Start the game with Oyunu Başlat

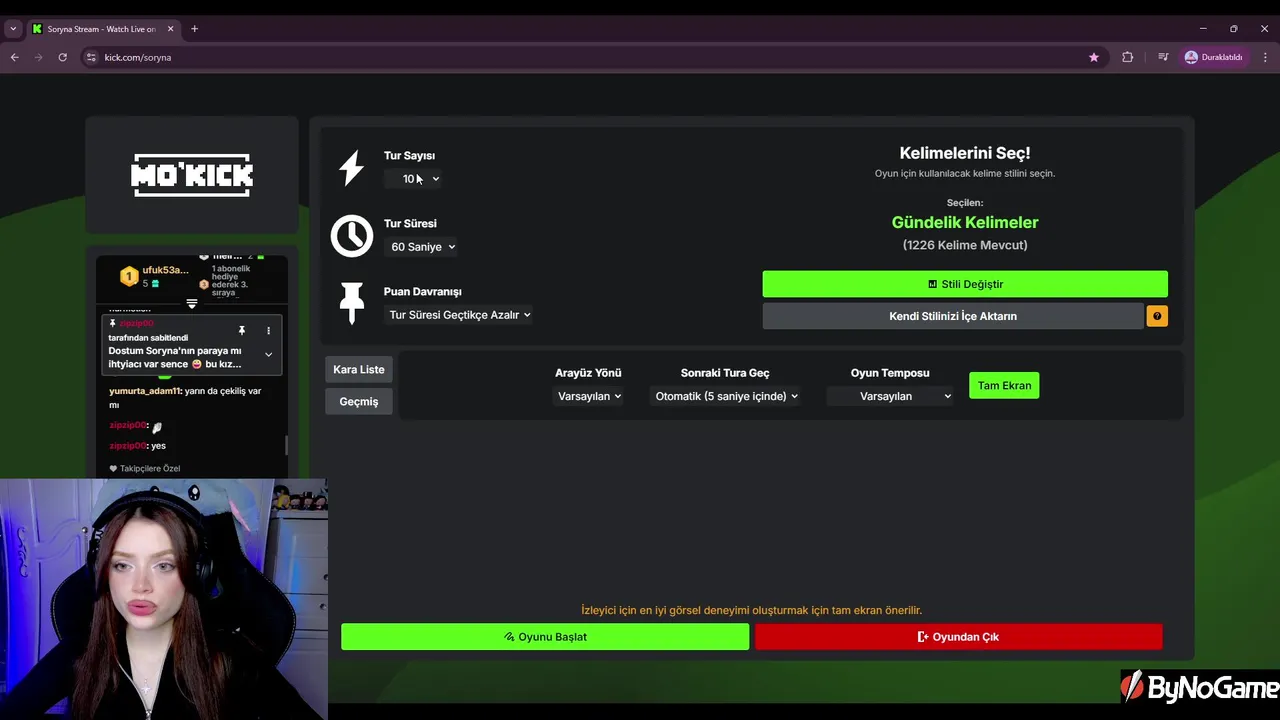545,637
